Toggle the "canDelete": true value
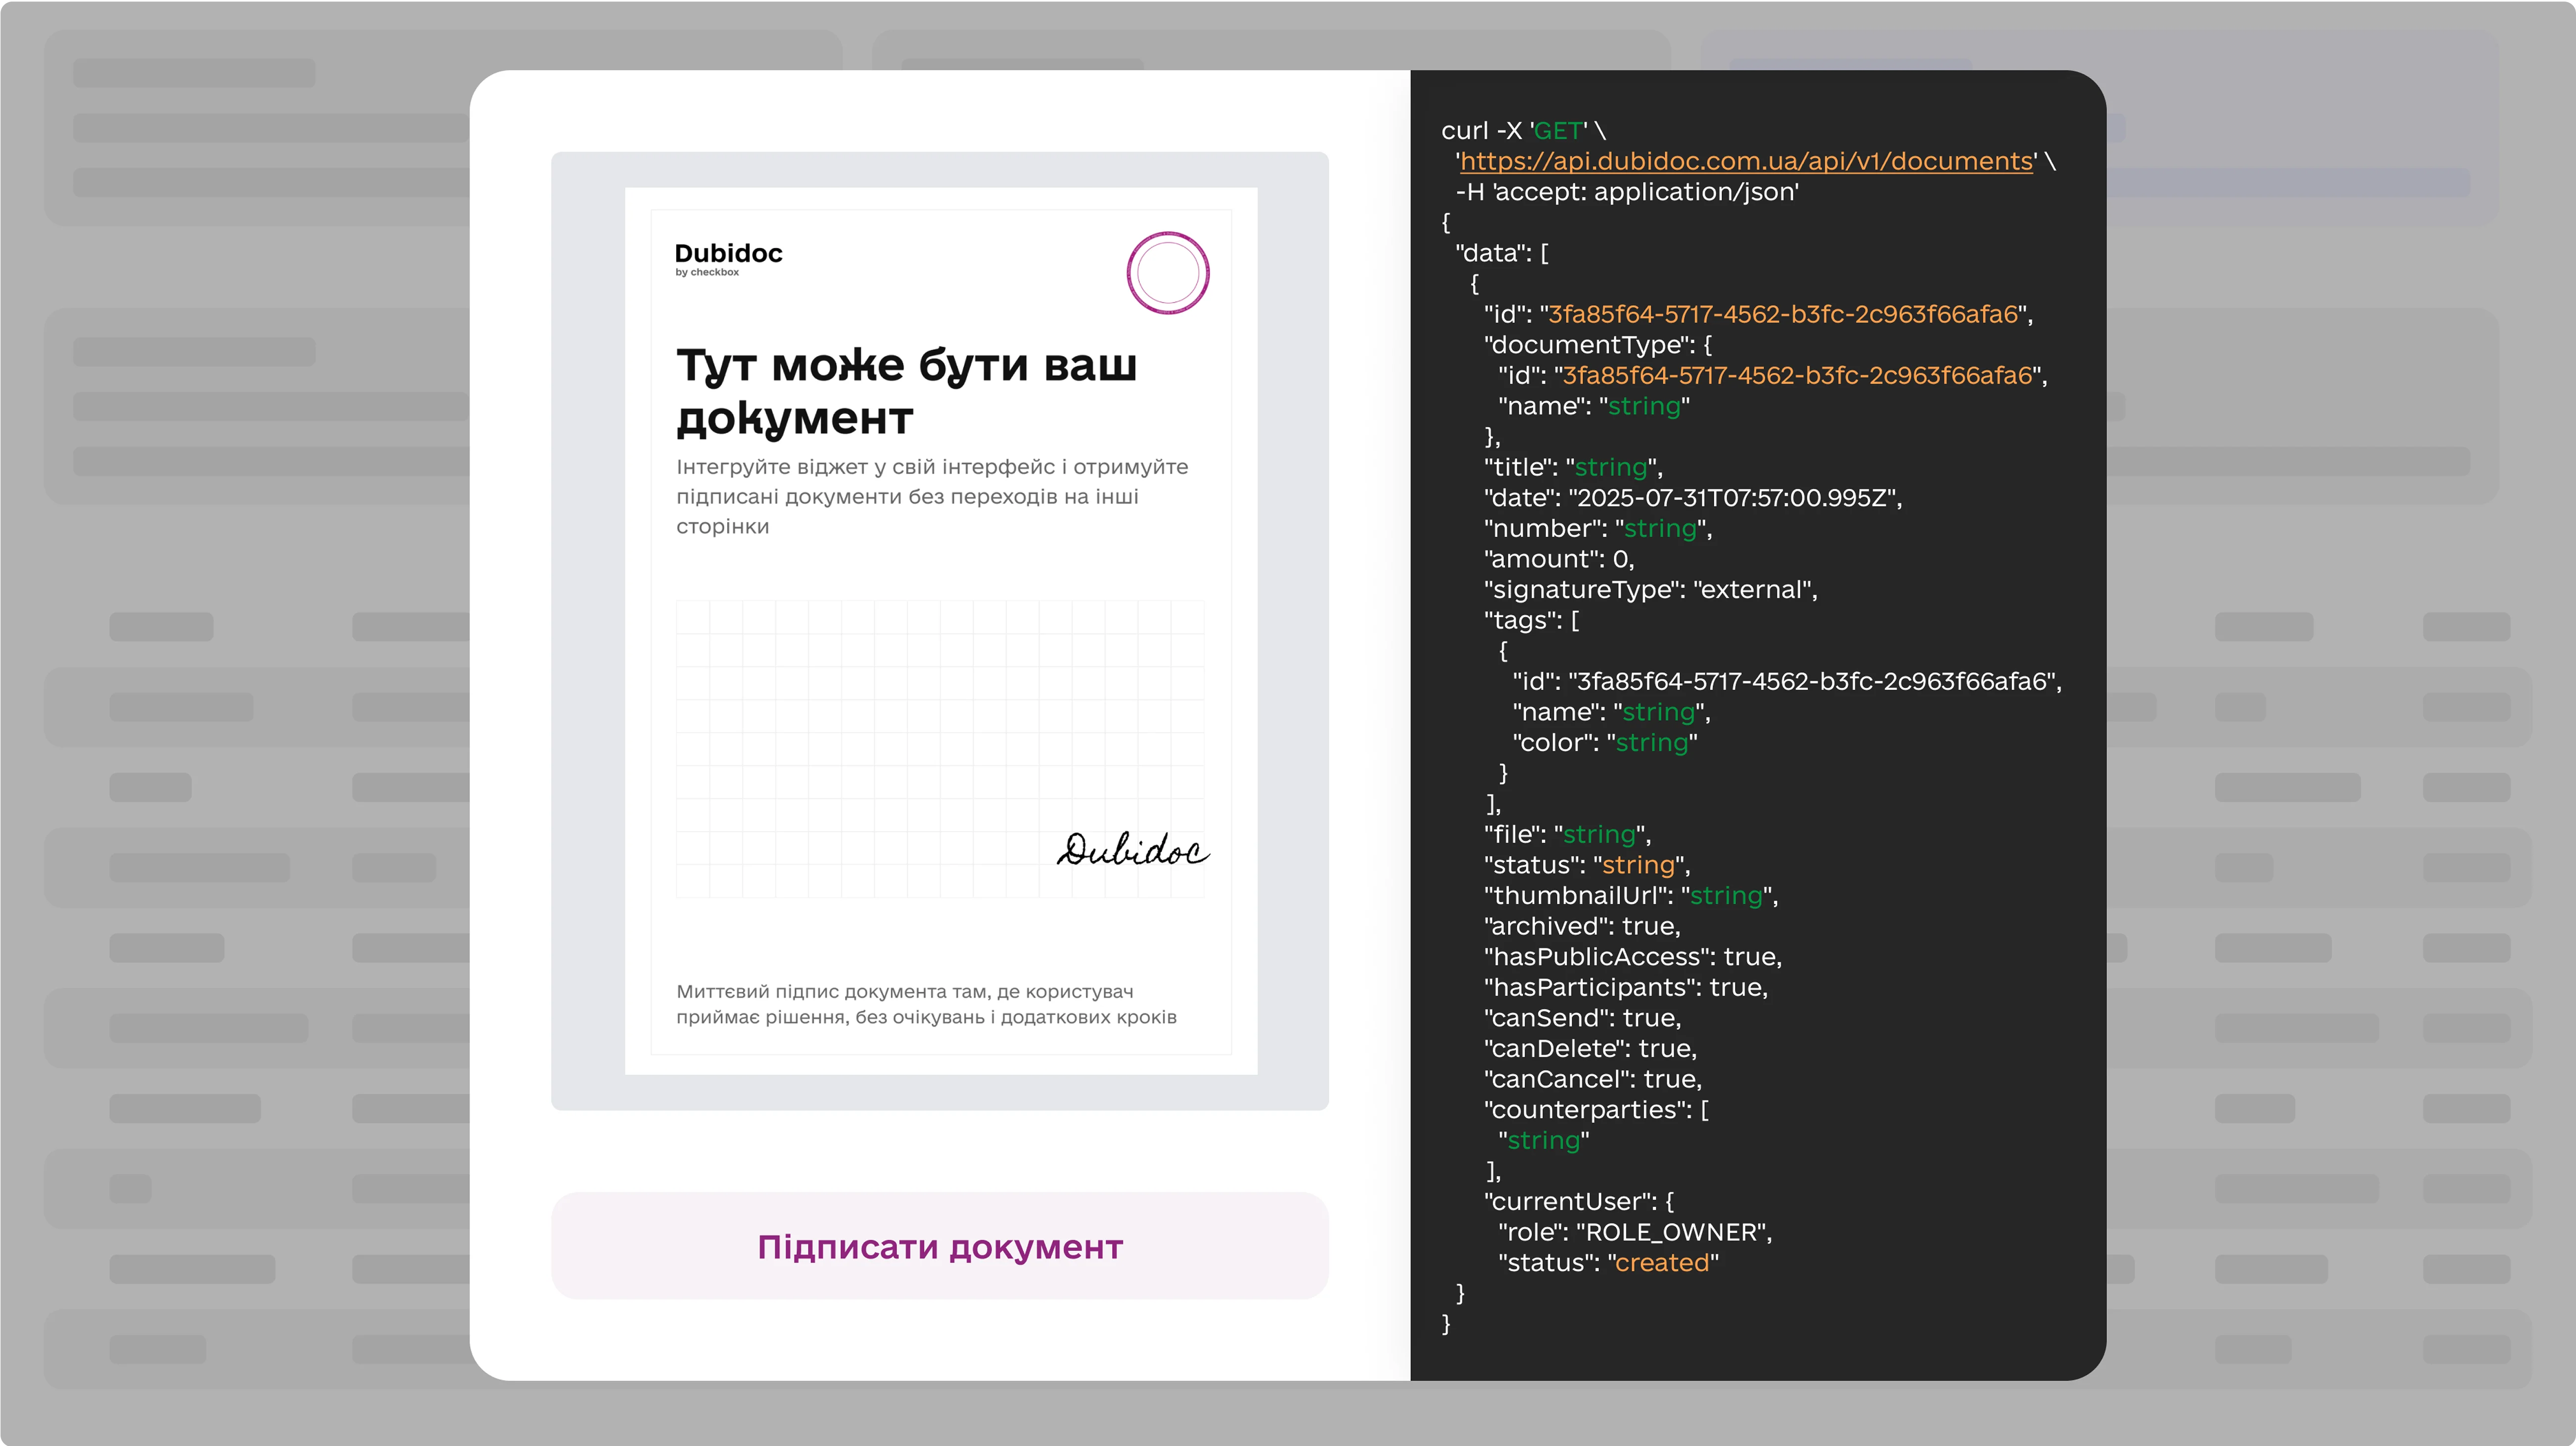This screenshot has width=2576, height=1446. pos(1592,1048)
